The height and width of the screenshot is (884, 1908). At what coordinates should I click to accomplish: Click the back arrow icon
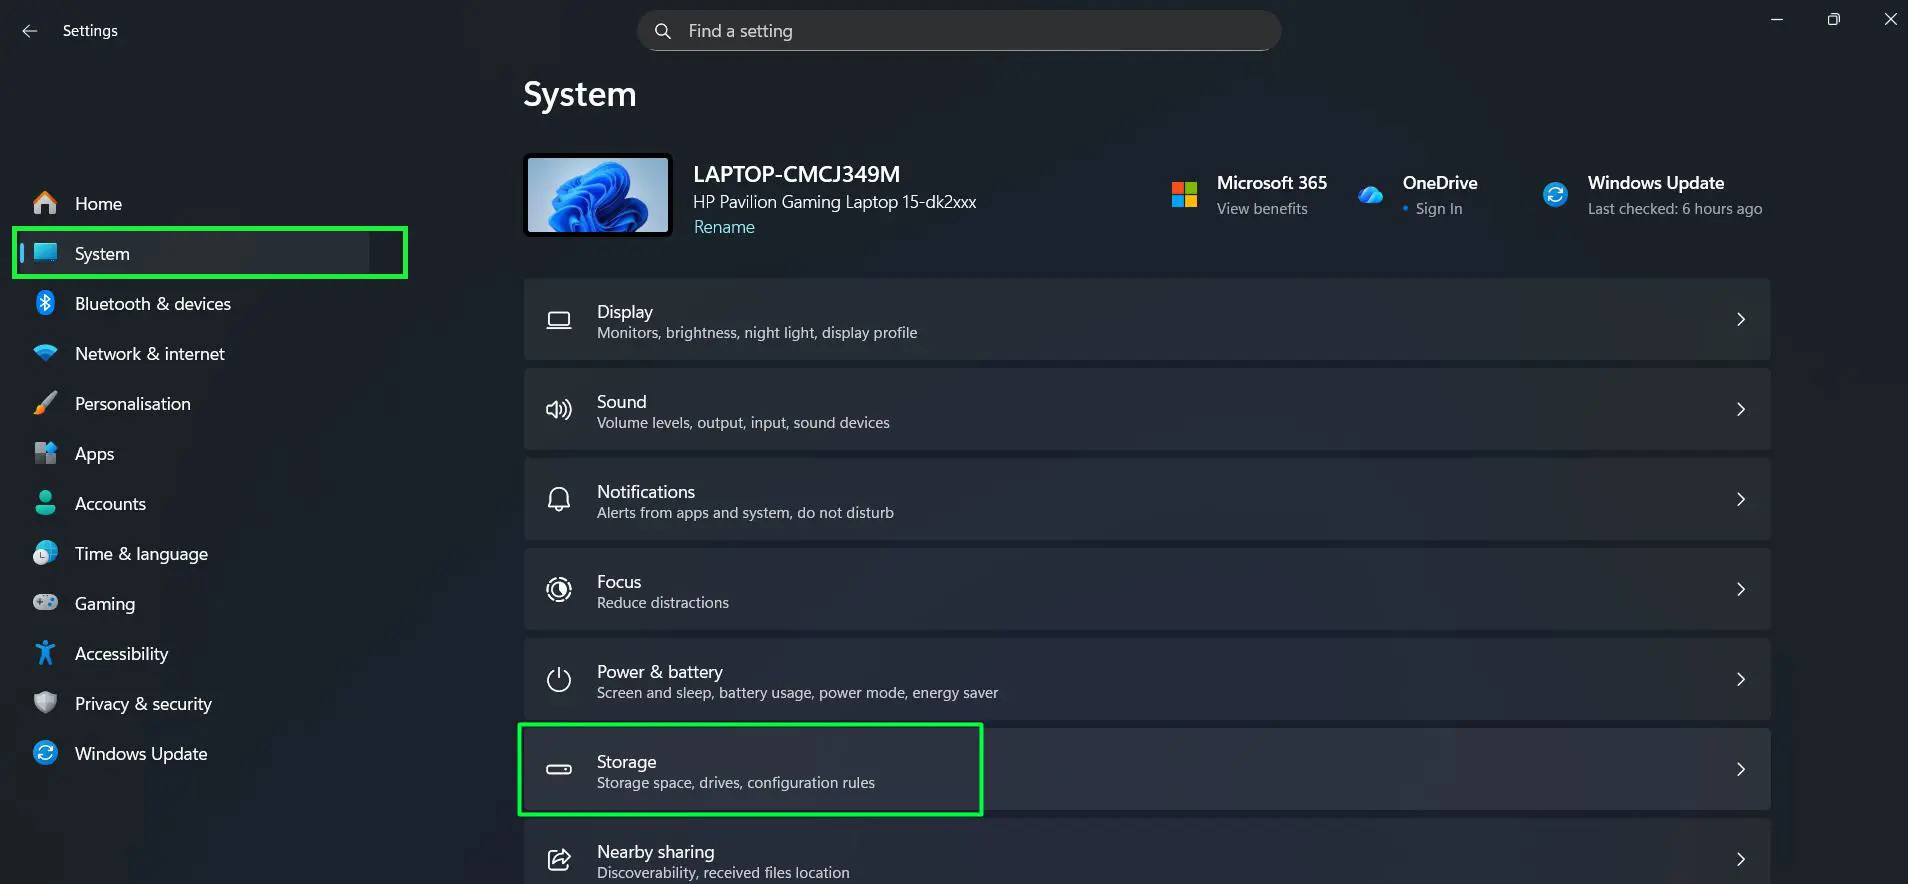30,31
